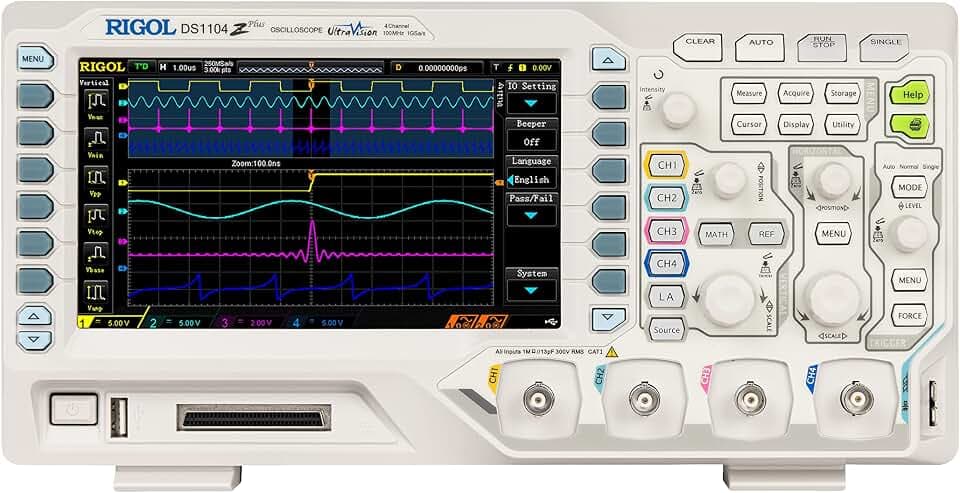Screen dimensions: 960x493
Task: Click the CH2 BNC input connector
Action: pyautogui.click(x=644, y=402)
